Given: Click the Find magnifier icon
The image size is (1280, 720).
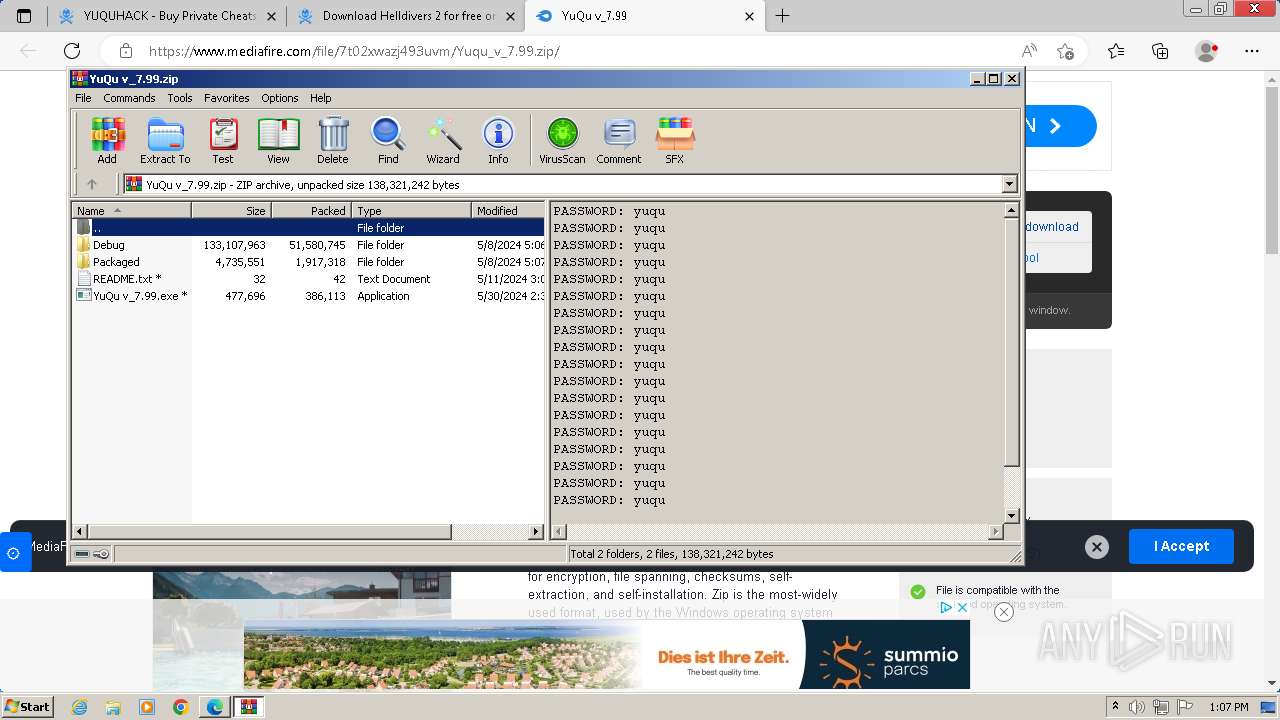Looking at the screenshot, I should coord(388,141).
